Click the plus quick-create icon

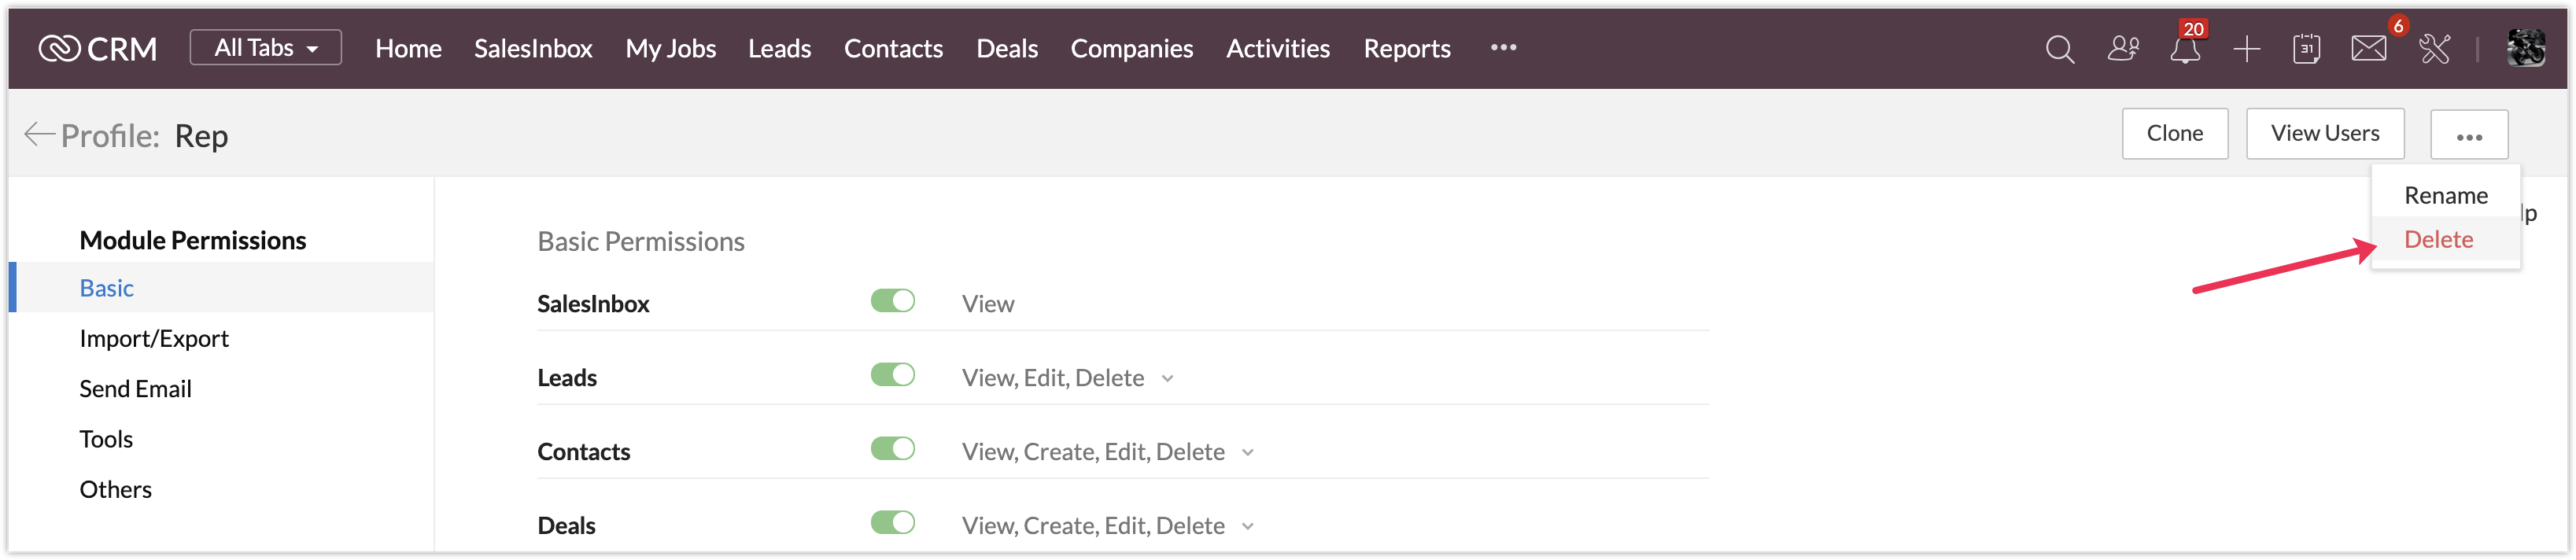coord(2246,49)
